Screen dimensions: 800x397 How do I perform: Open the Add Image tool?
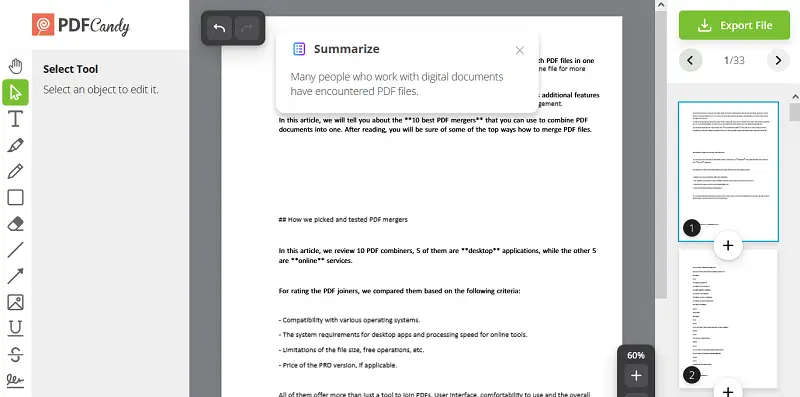point(15,302)
